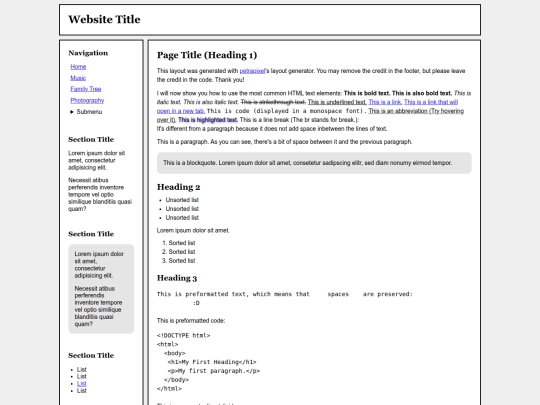Click the 'Heading 3' heading
This screenshot has width=540, height=405.
177,278
